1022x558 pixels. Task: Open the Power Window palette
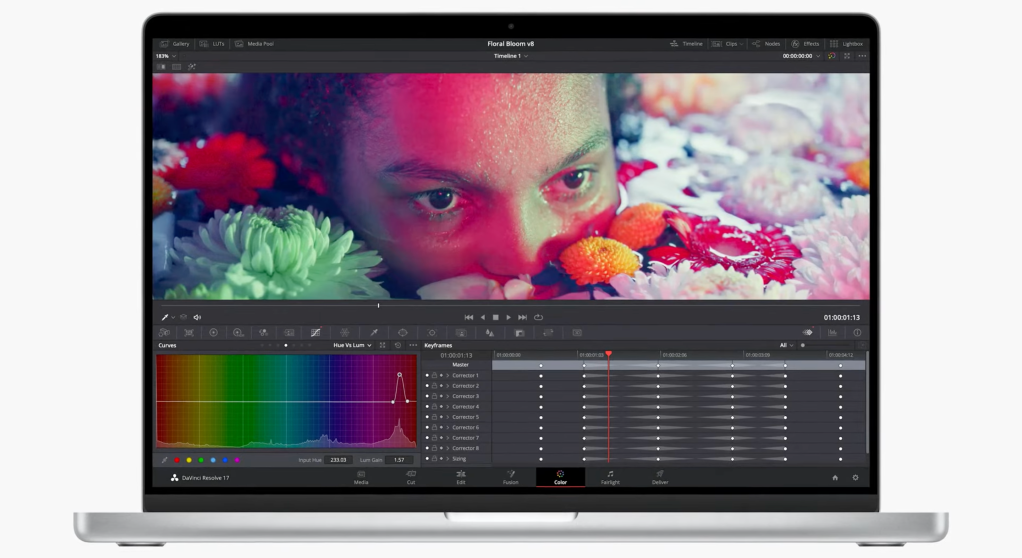tap(402, 332)
